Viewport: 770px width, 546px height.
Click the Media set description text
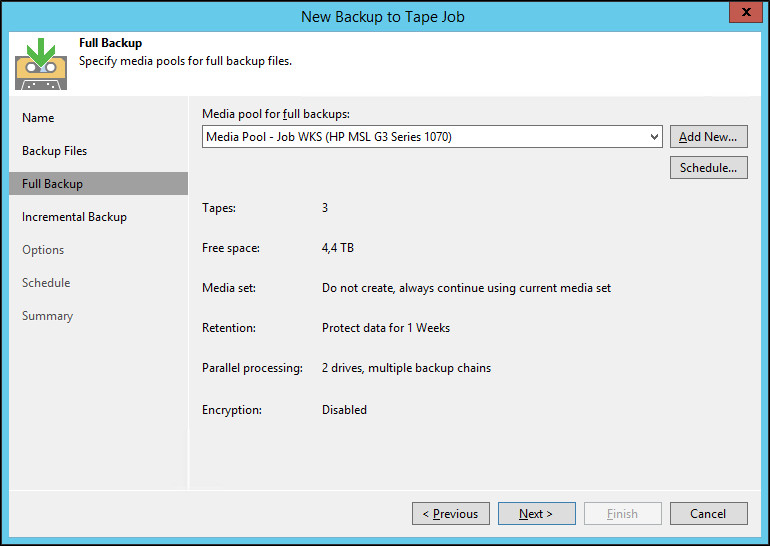click(x=466, y=288)
